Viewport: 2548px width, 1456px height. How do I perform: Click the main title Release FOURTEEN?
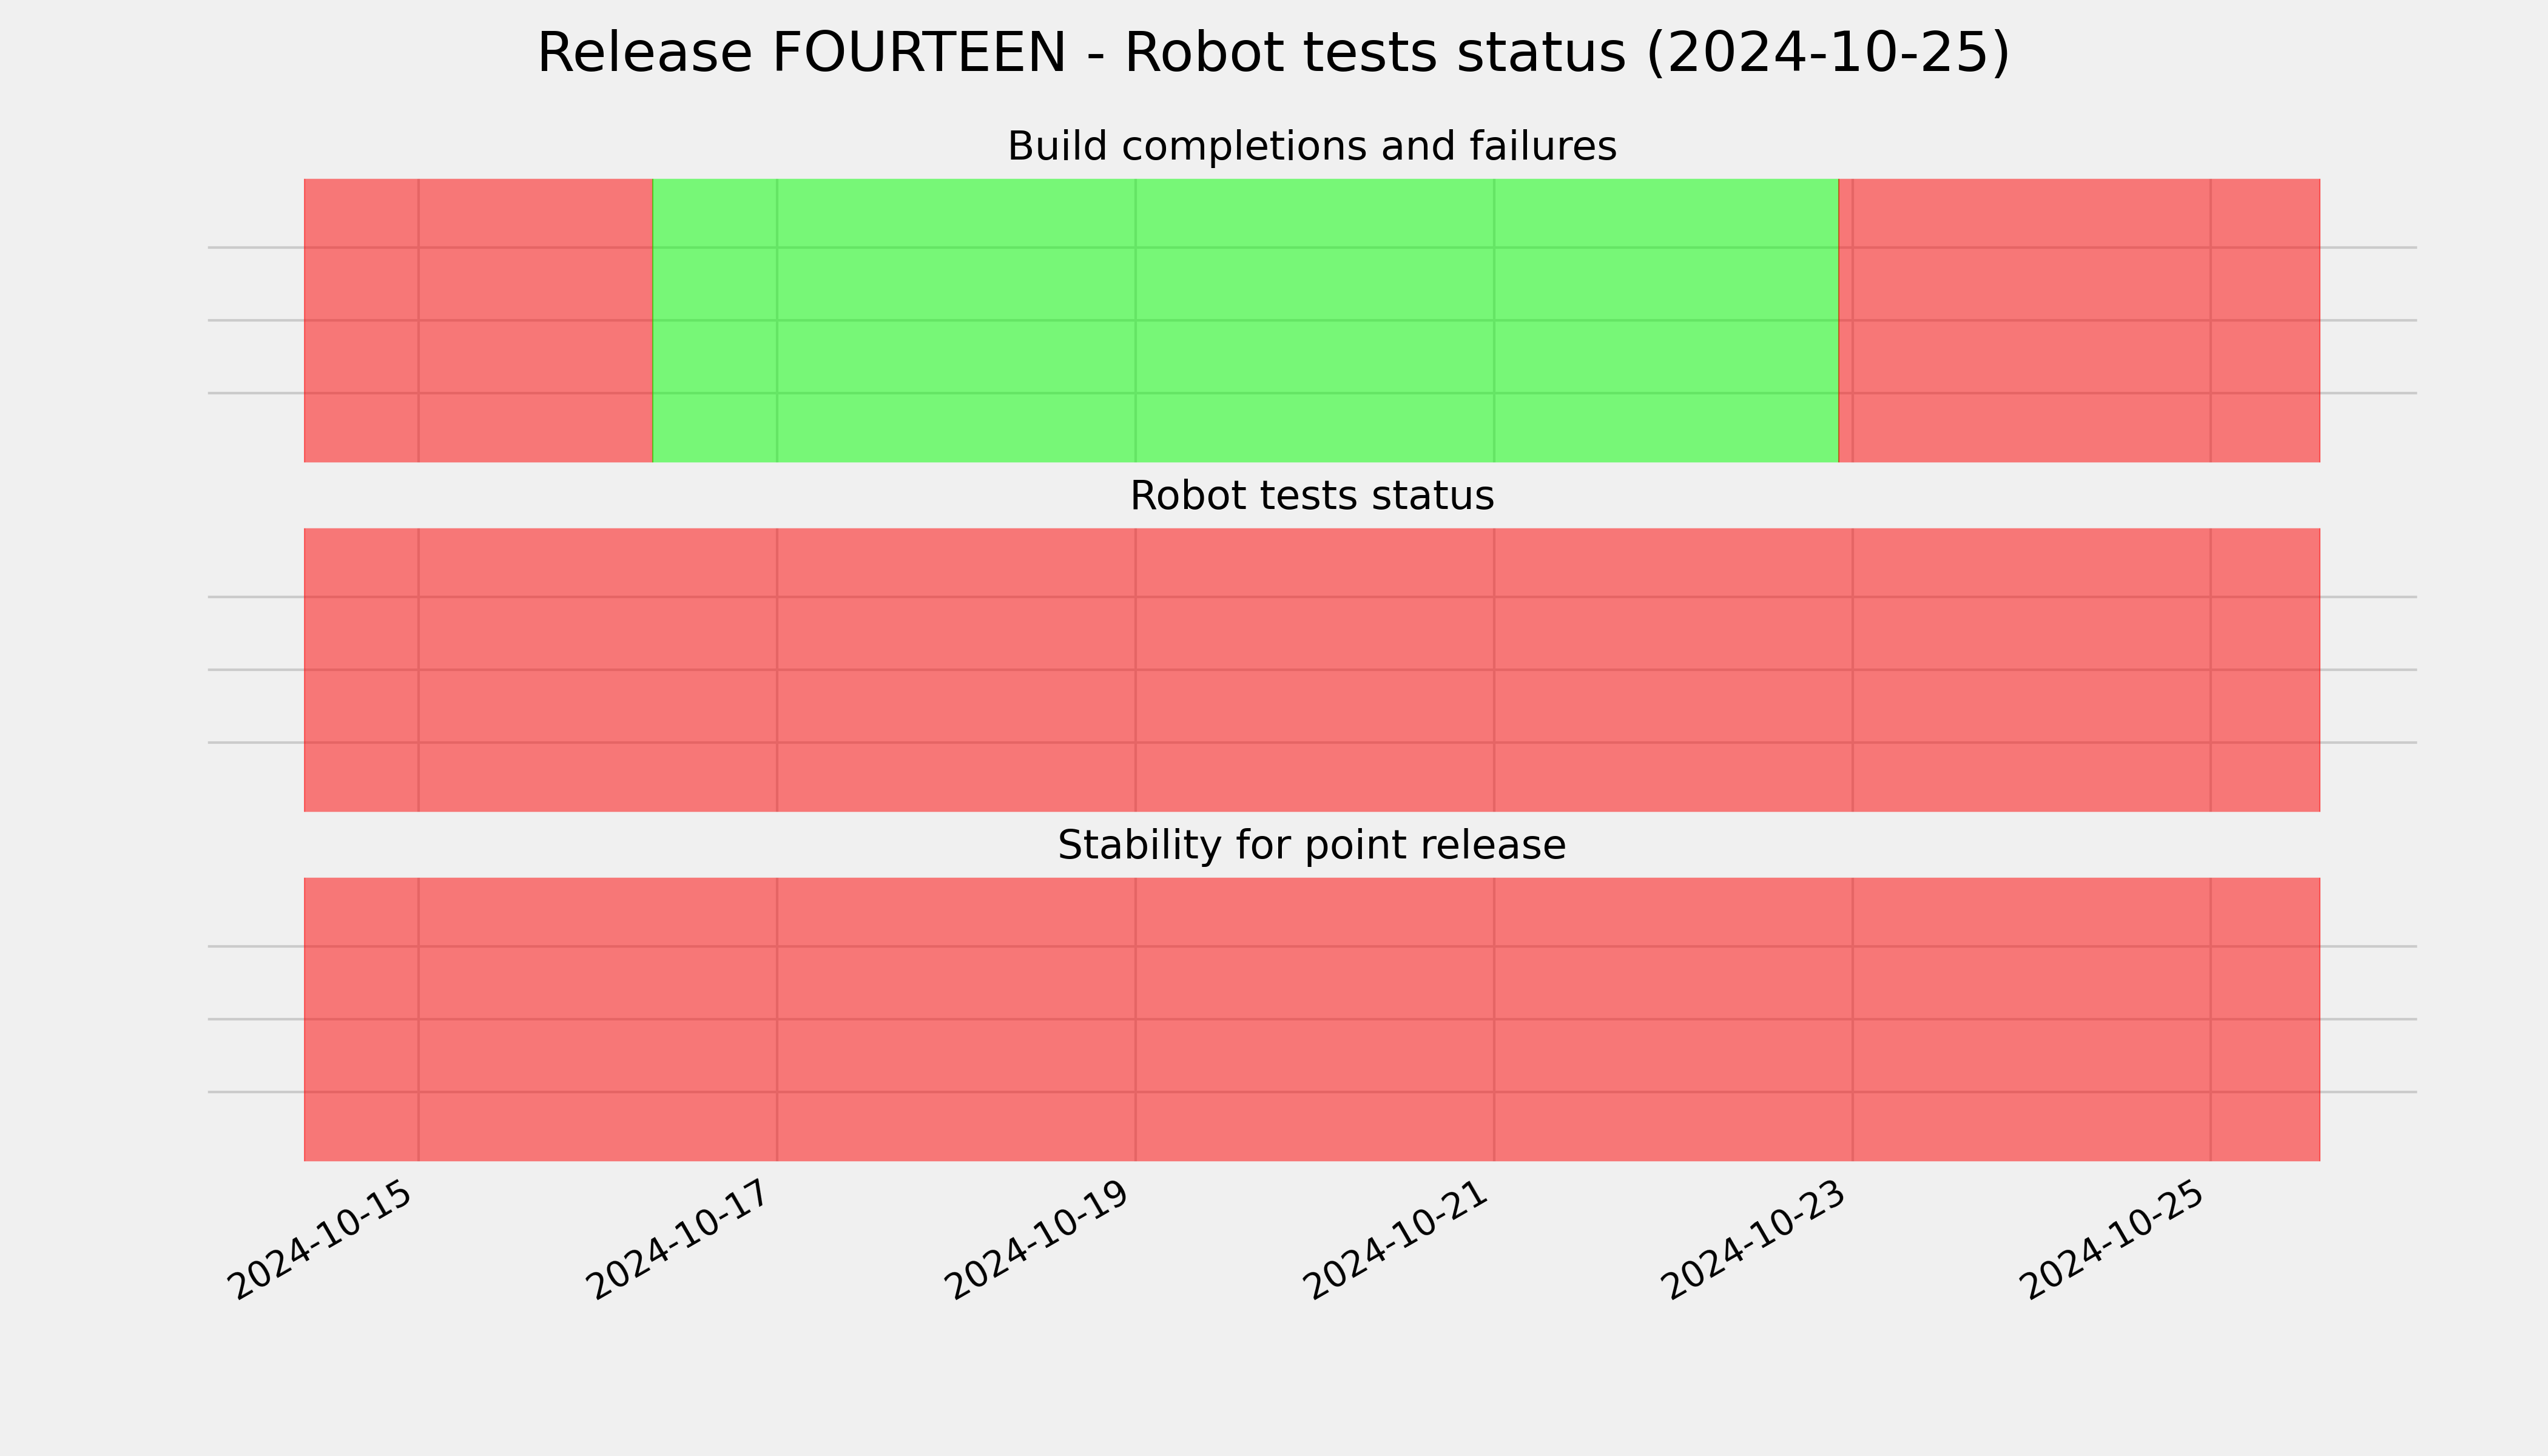point(1273,53)
